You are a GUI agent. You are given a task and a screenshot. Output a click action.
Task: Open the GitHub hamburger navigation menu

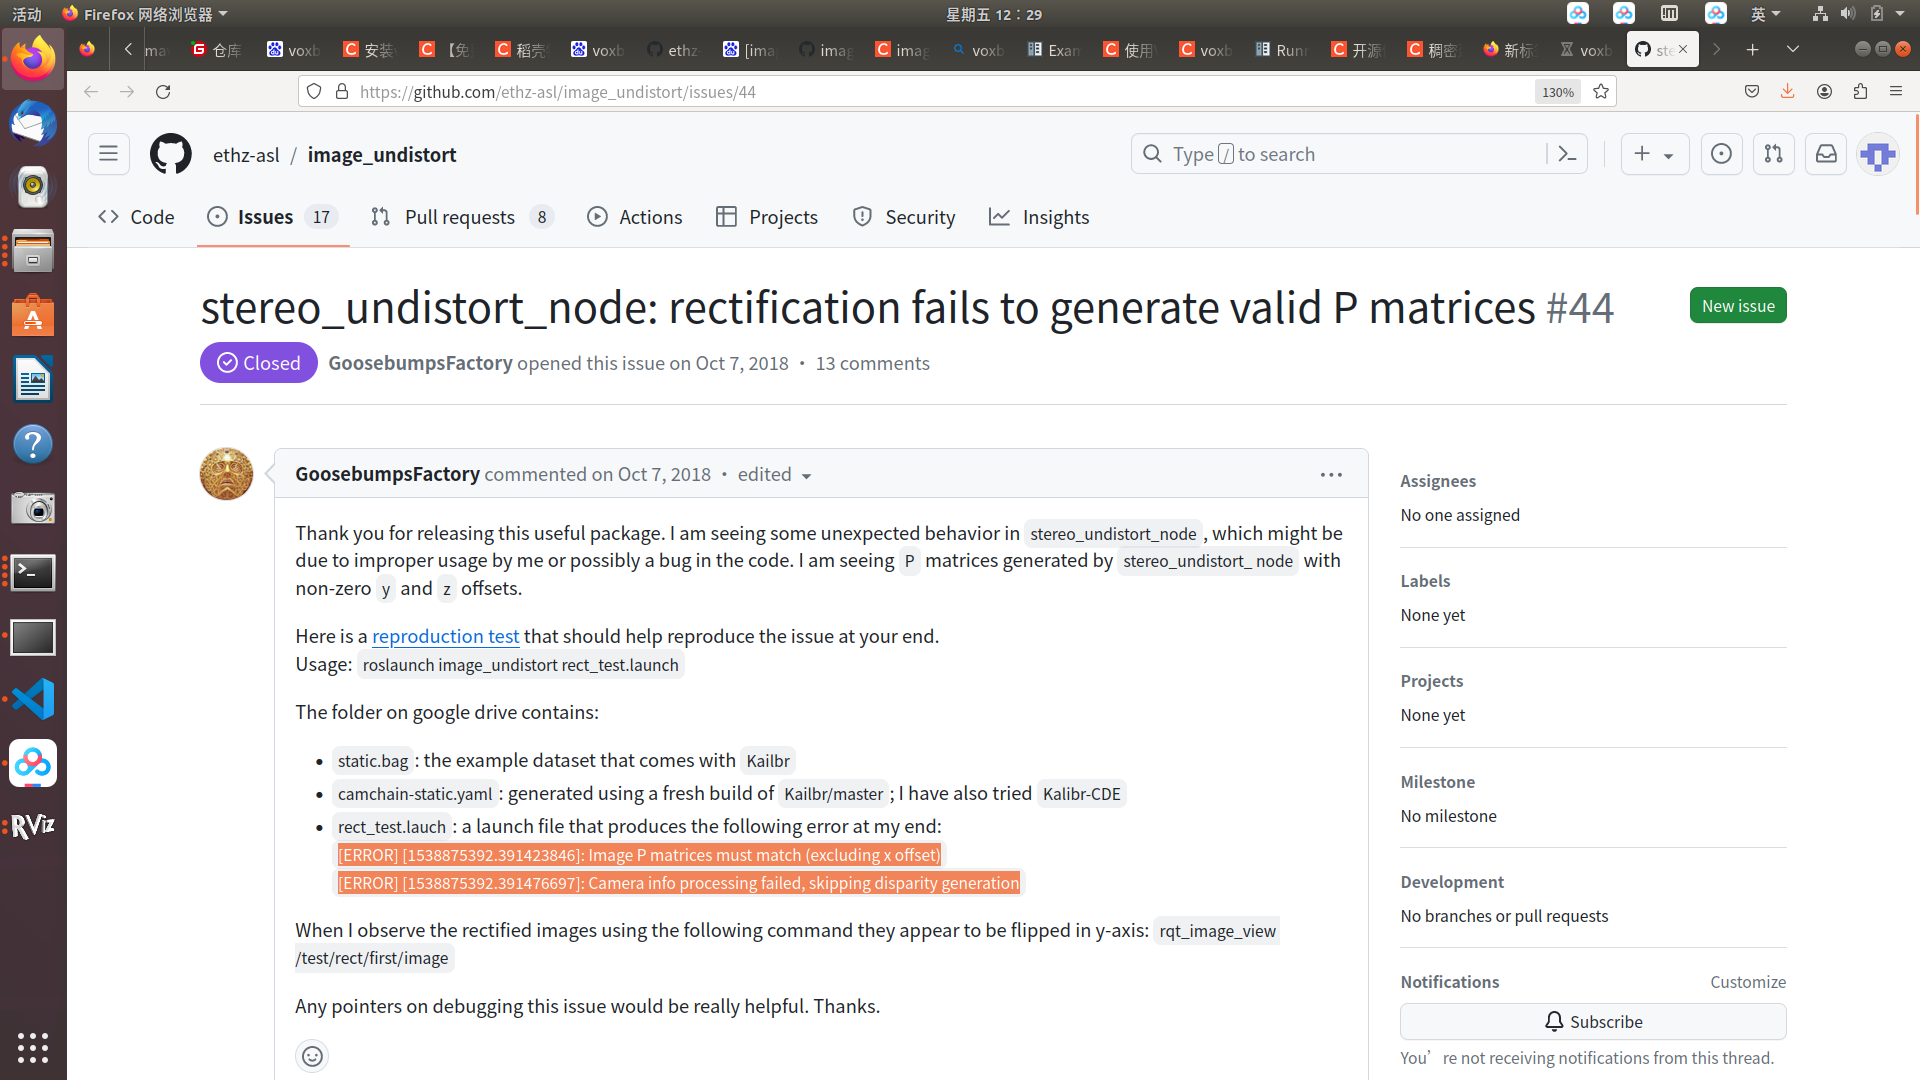(108, 154)
